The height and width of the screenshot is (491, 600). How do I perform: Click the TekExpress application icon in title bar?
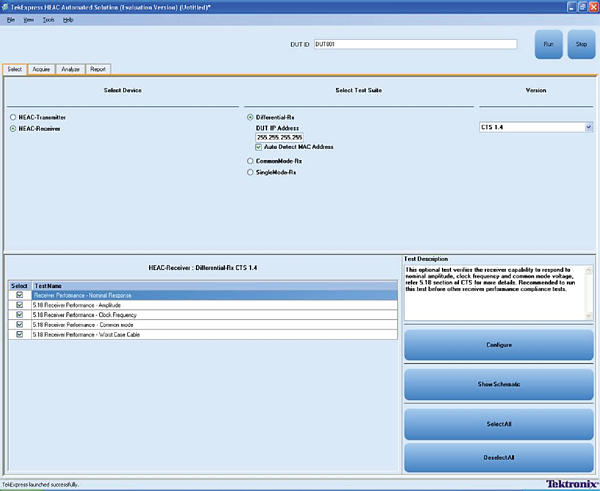click(7, 6)
